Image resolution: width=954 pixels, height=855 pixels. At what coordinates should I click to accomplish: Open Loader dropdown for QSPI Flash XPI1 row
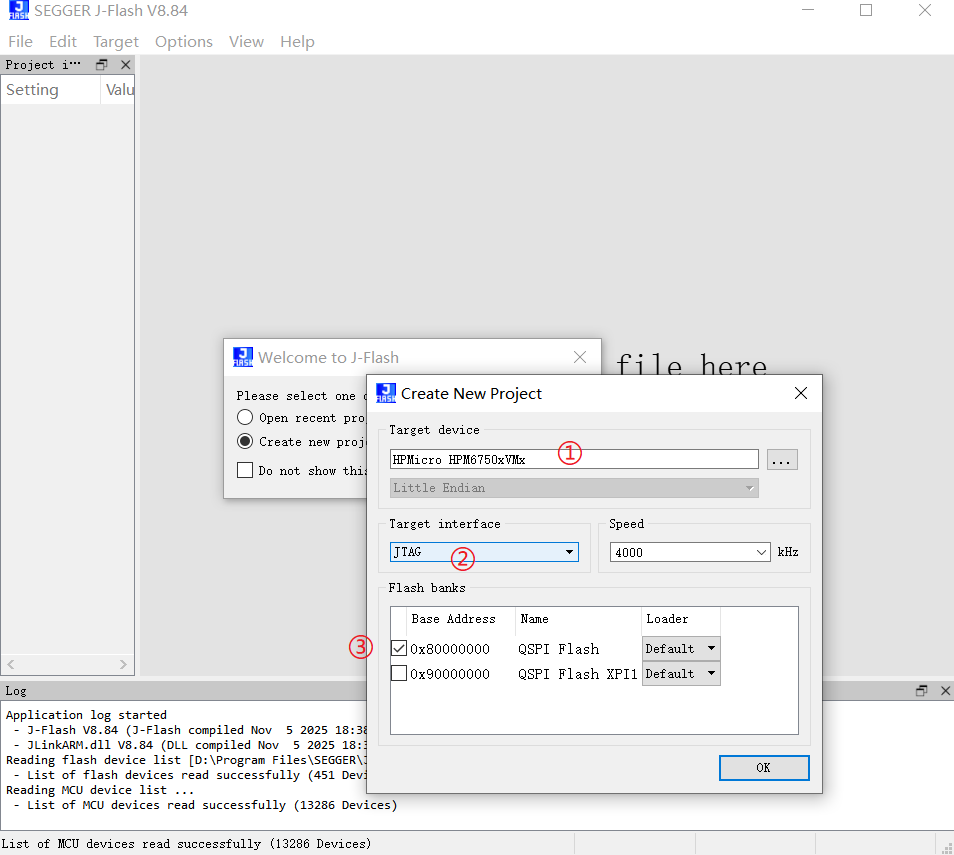(x=681, y=674)
